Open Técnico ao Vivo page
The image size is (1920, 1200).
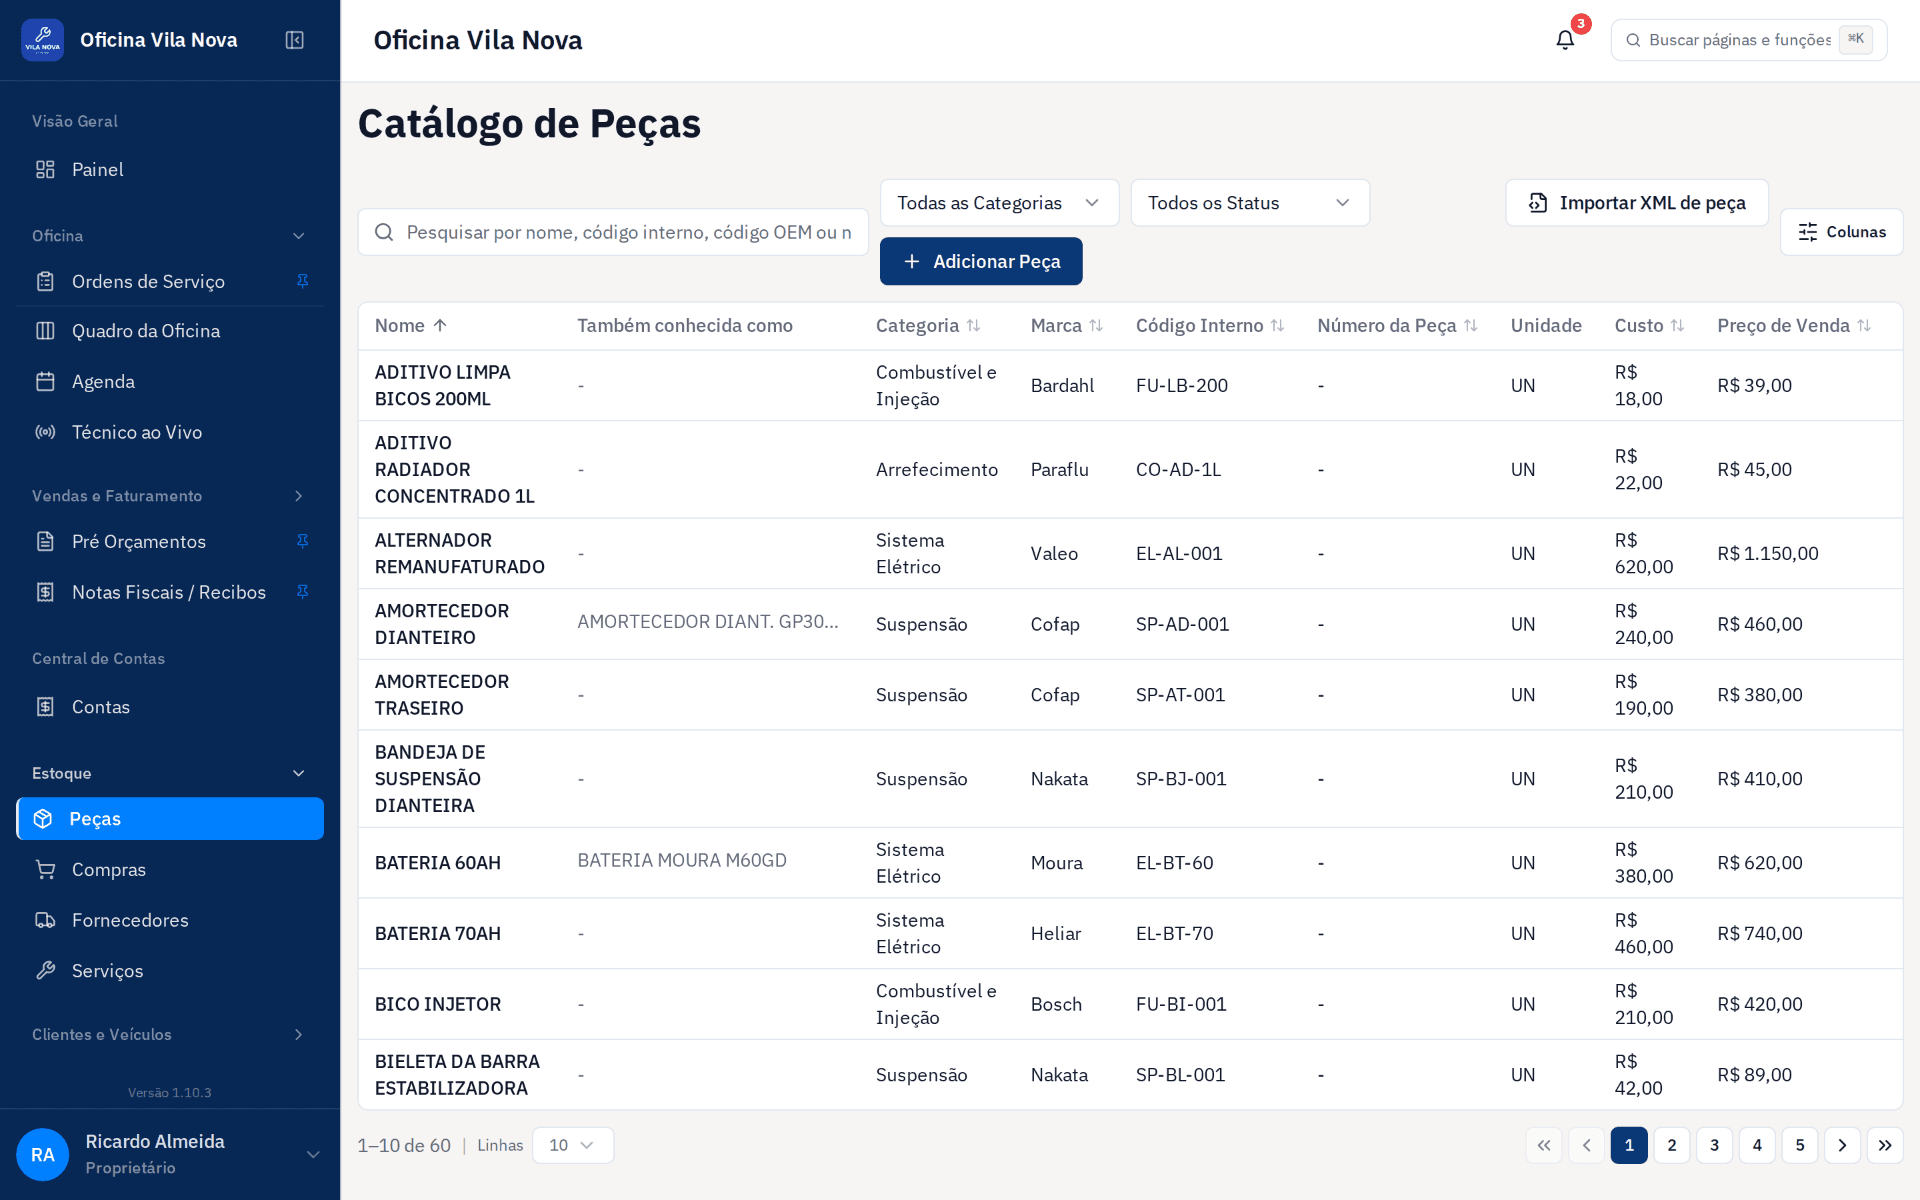tap(170, 432)
